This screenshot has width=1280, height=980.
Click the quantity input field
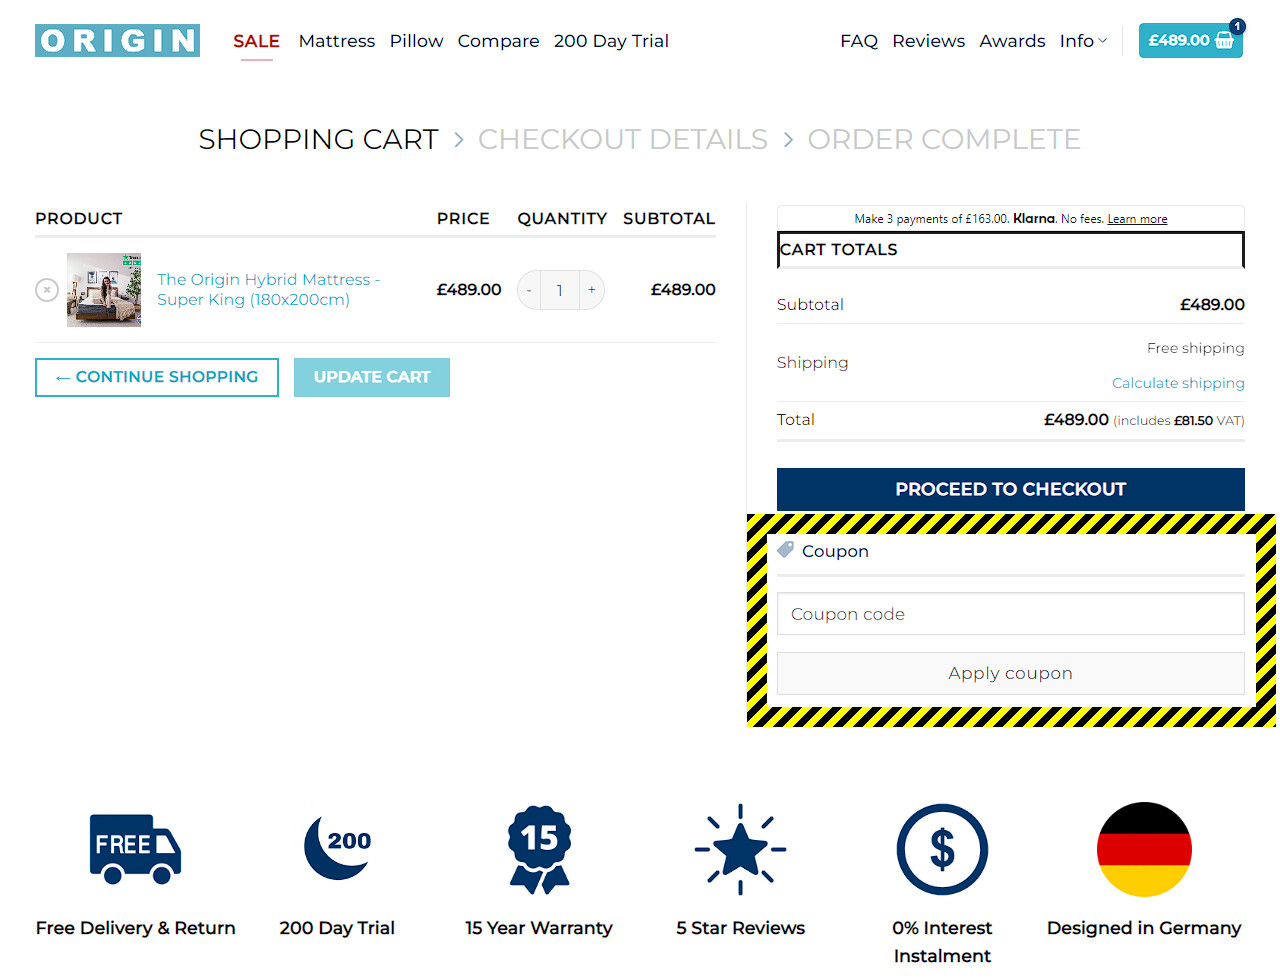[x=560, y=290]
